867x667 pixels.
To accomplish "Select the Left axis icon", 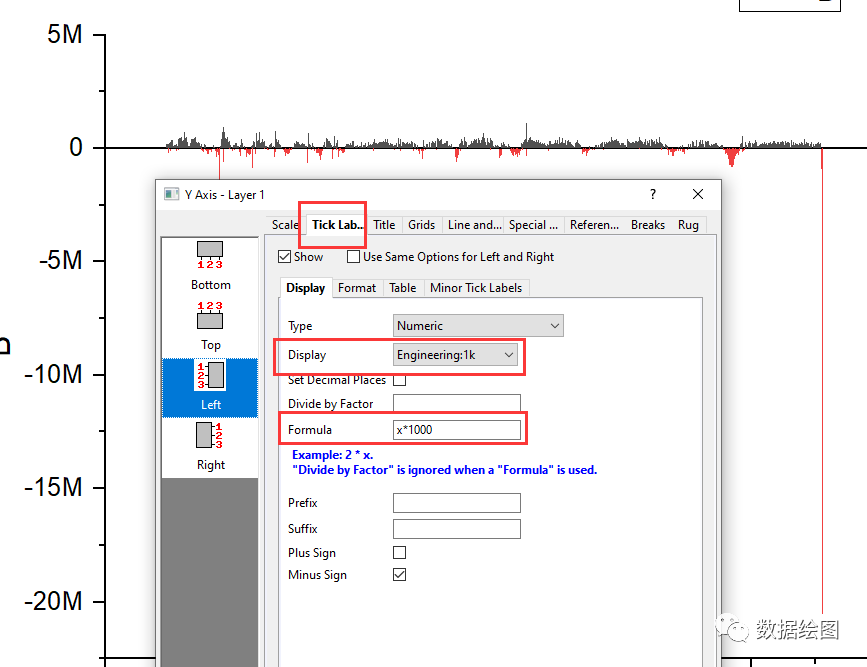I will pyautogui.click(x=210, y=376).
